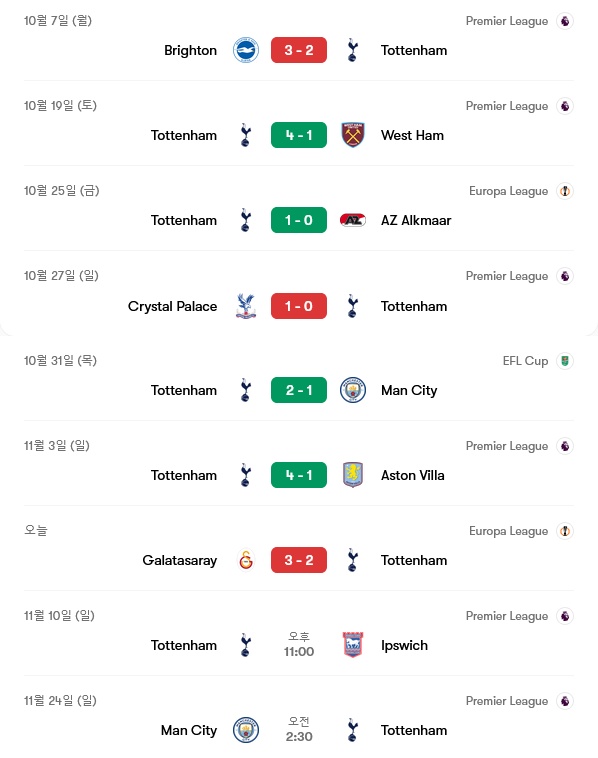Screen dimensions: 598x758
Task: Click the AZ Alkmaar logo
Action: [353, 220]
